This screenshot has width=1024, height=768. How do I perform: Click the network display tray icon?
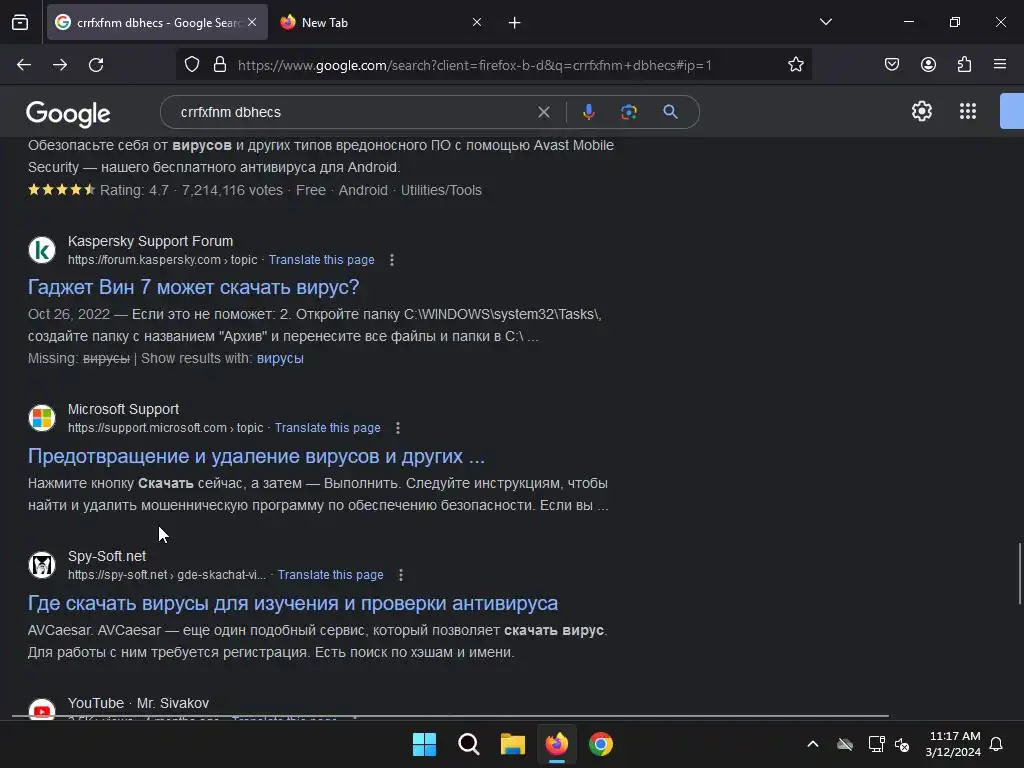point(876,744)
